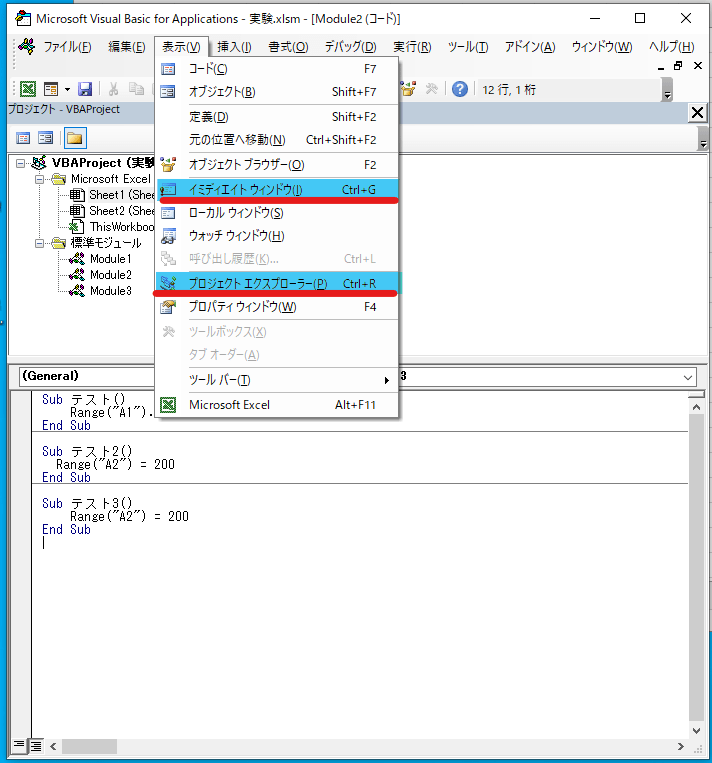Open the ヘルプ(H) menu
The height and width of the screenshot is (763, 712).
pos(671,47)
